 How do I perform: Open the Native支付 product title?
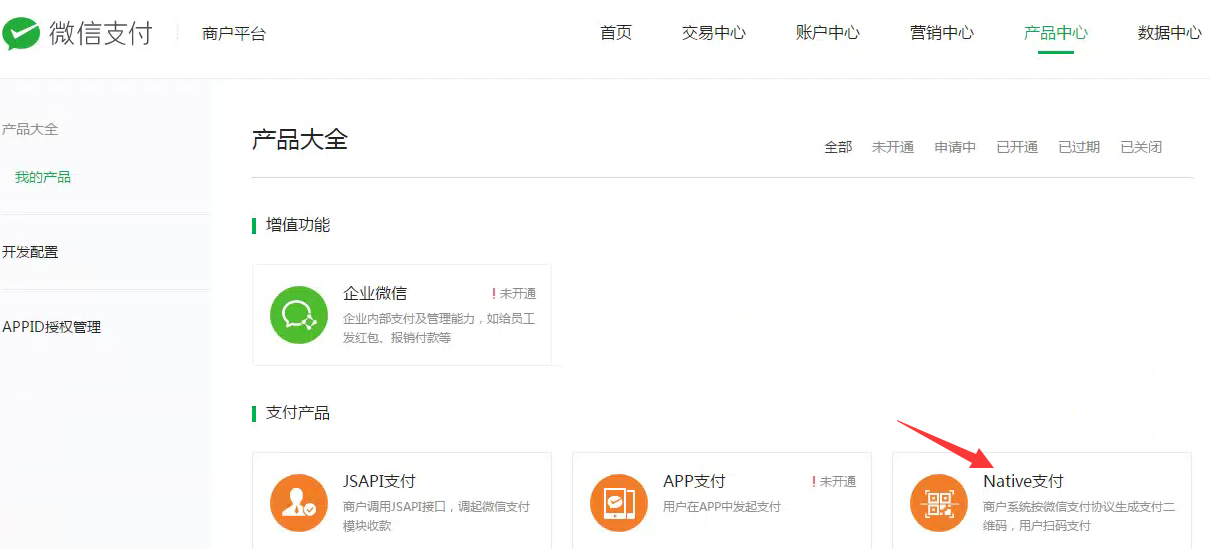point(1023,481)
